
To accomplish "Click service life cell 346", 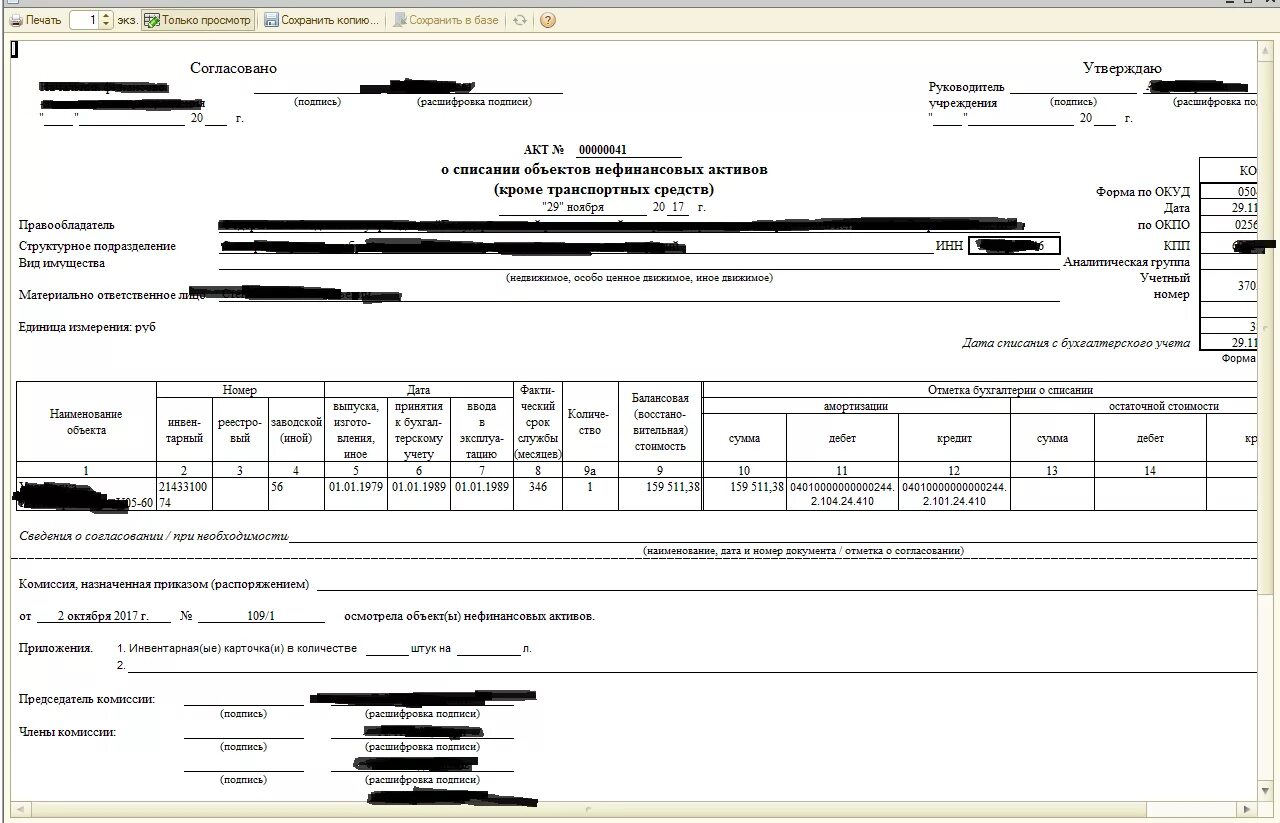I will [x=538, y=495].
